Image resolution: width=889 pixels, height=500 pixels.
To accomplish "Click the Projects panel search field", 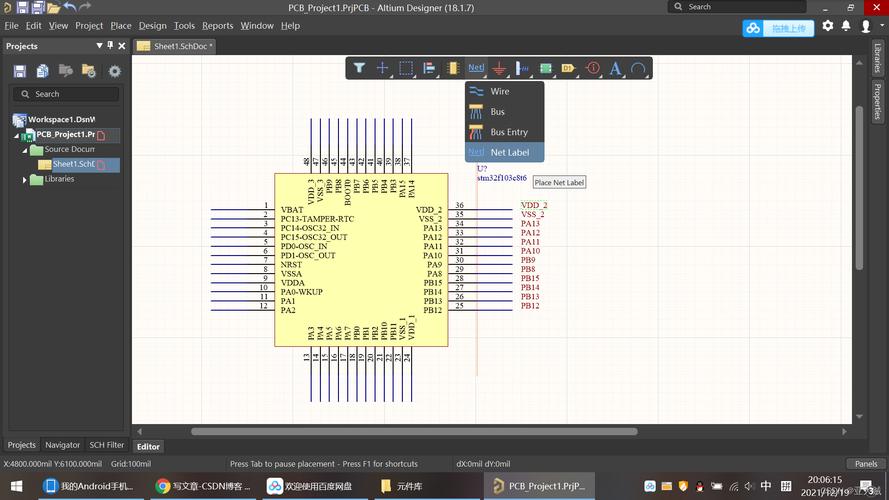I will tap(65, 94).
